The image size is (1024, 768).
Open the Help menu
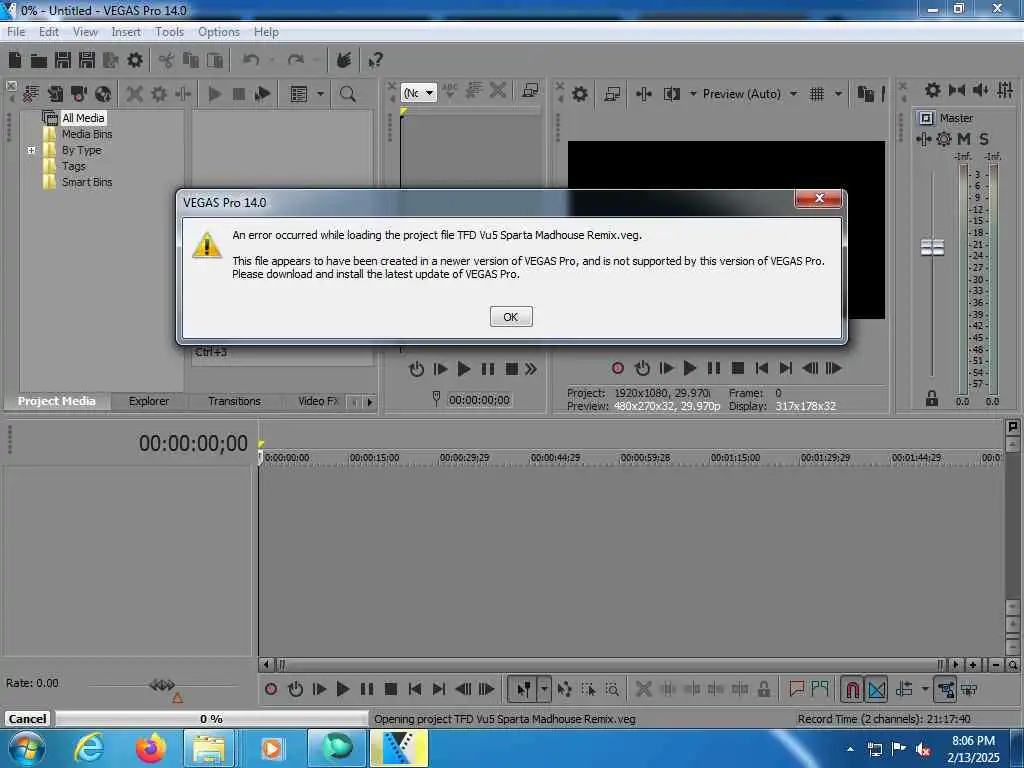[266, 31]
